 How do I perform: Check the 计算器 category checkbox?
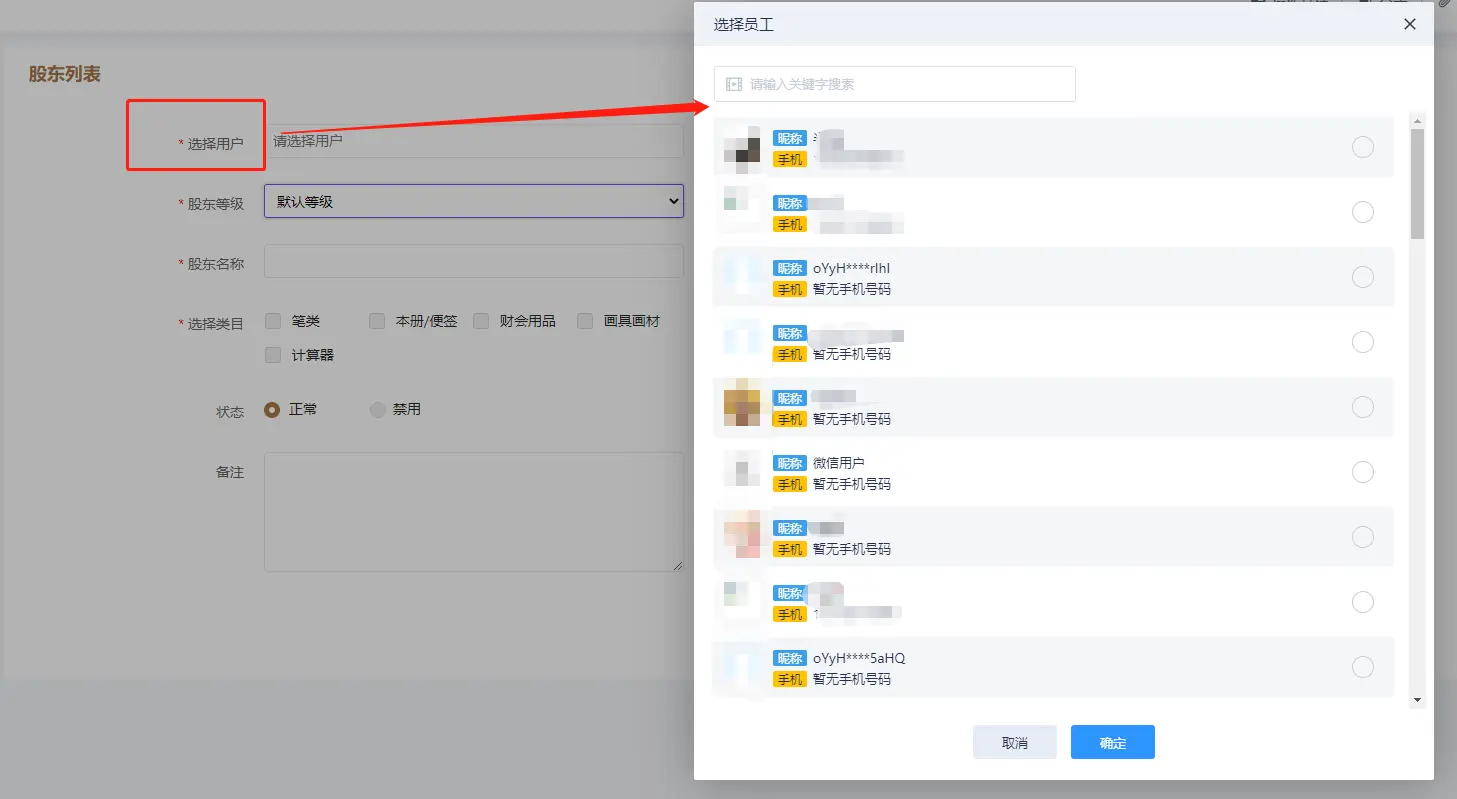pyautogui.click(x=273, y=355)
